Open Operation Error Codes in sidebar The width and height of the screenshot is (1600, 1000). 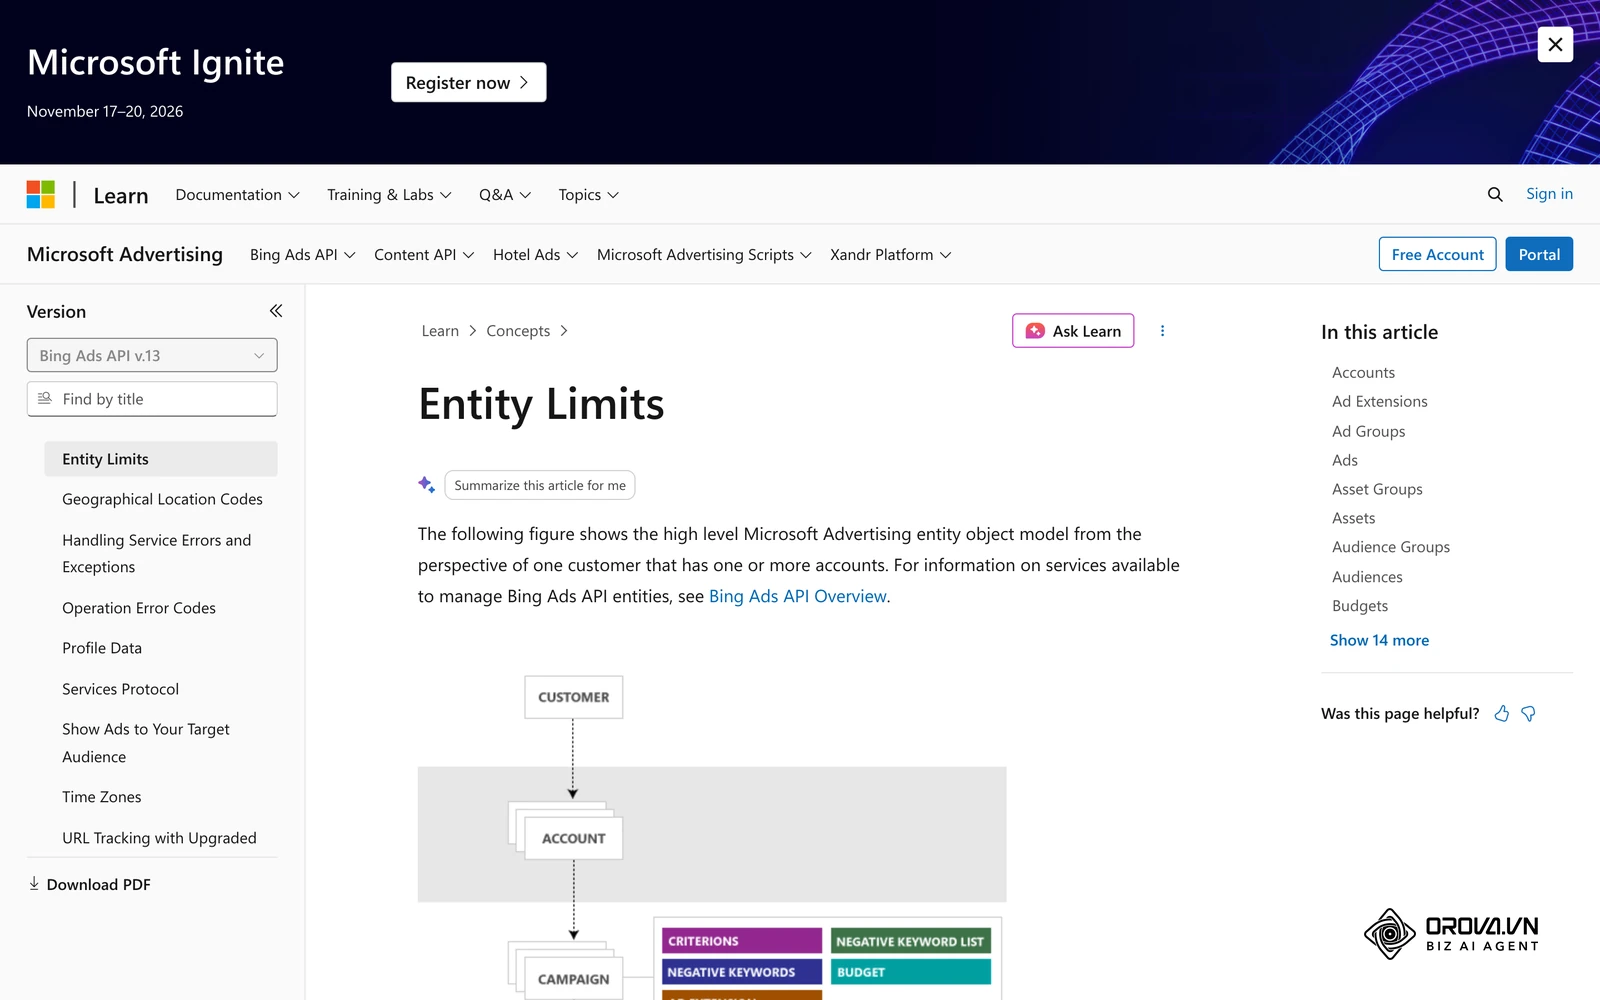(x=139, y=608)
